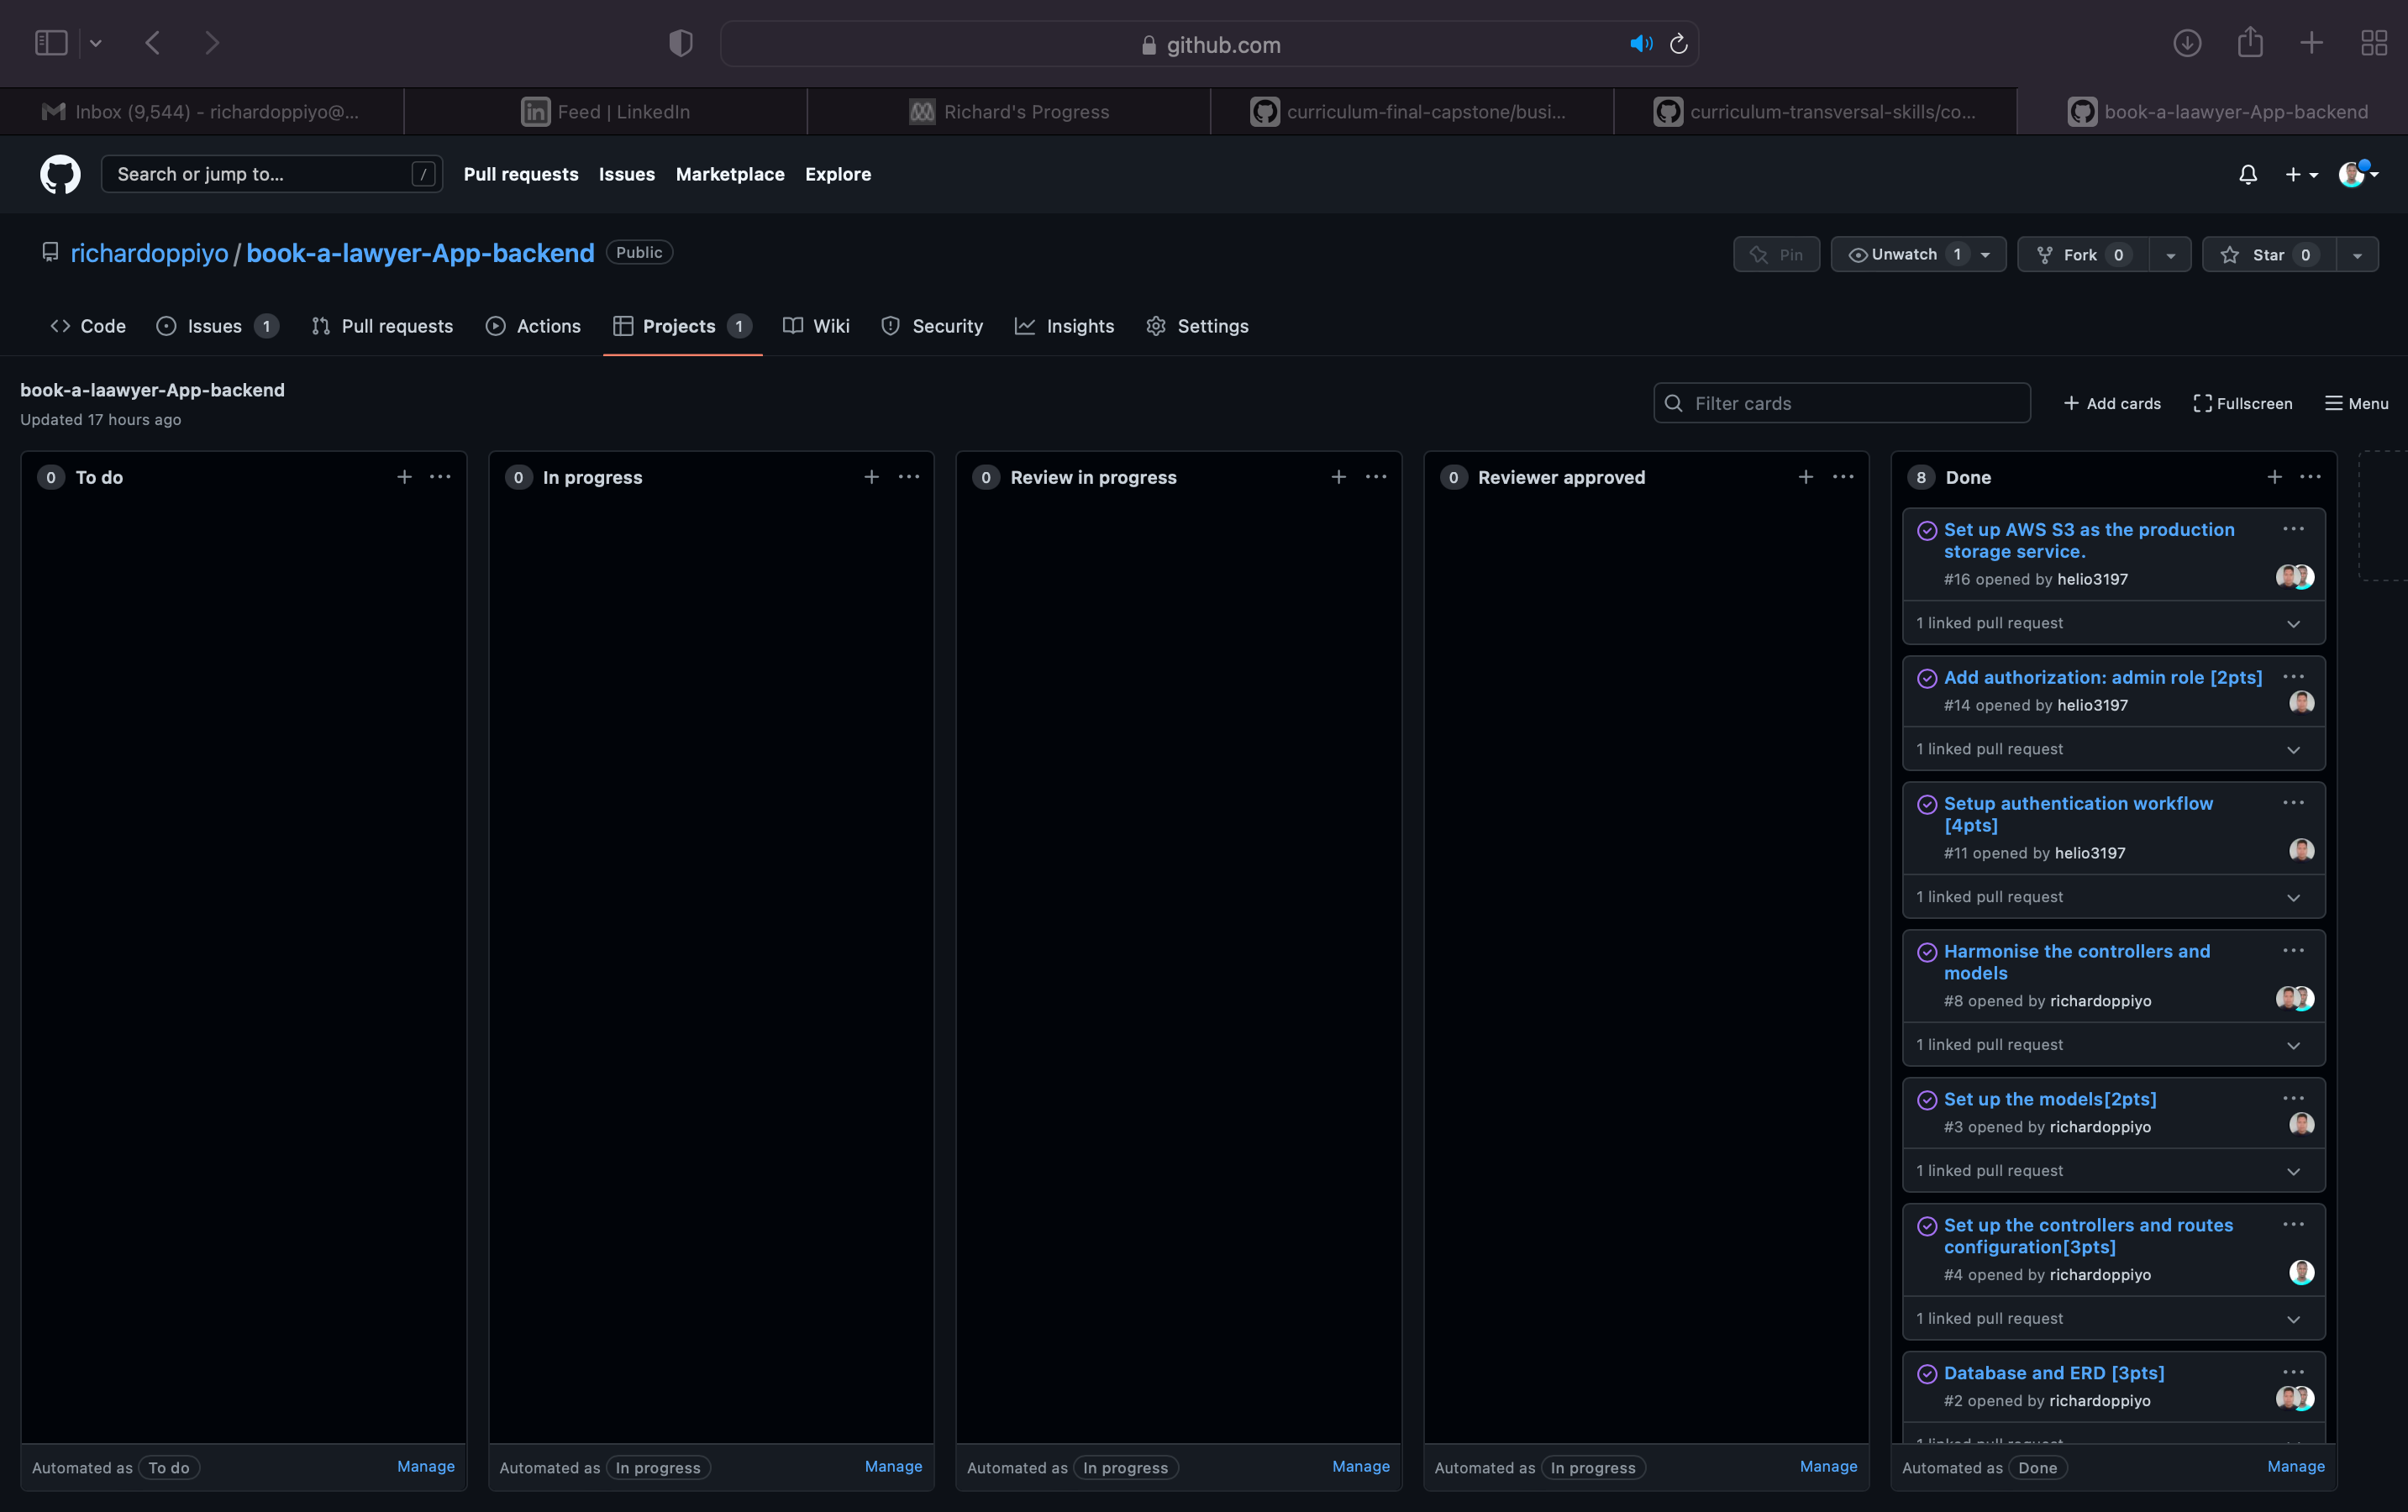The height and width of the screenshot is (1512, 2408).
Task: Mute audio from this tab
Action: pos(1640,44)
